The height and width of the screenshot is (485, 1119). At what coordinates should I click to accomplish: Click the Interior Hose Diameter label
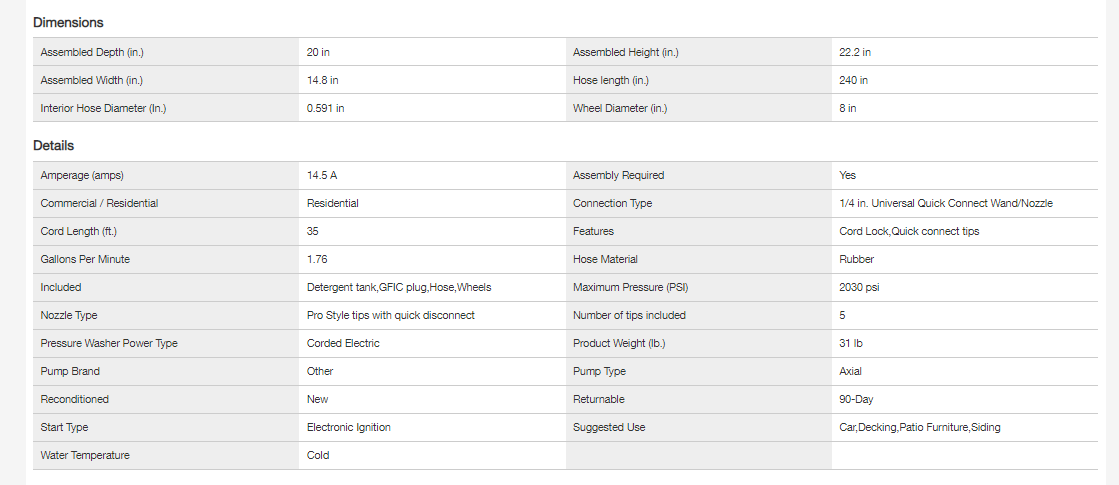[103, 108]
